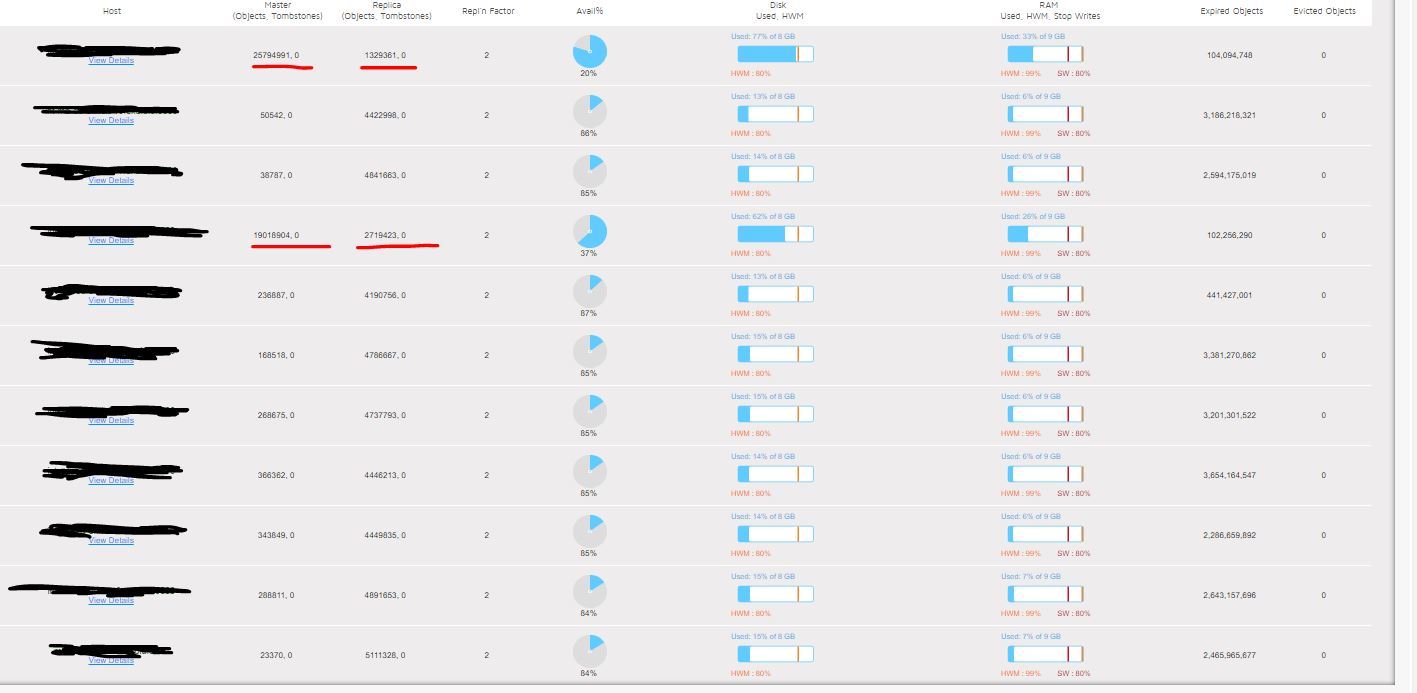The width and height of the screenshot is (1417, 693).
Task: Click the RAM bar in the 23370 row
Action: coord(1045,654)
